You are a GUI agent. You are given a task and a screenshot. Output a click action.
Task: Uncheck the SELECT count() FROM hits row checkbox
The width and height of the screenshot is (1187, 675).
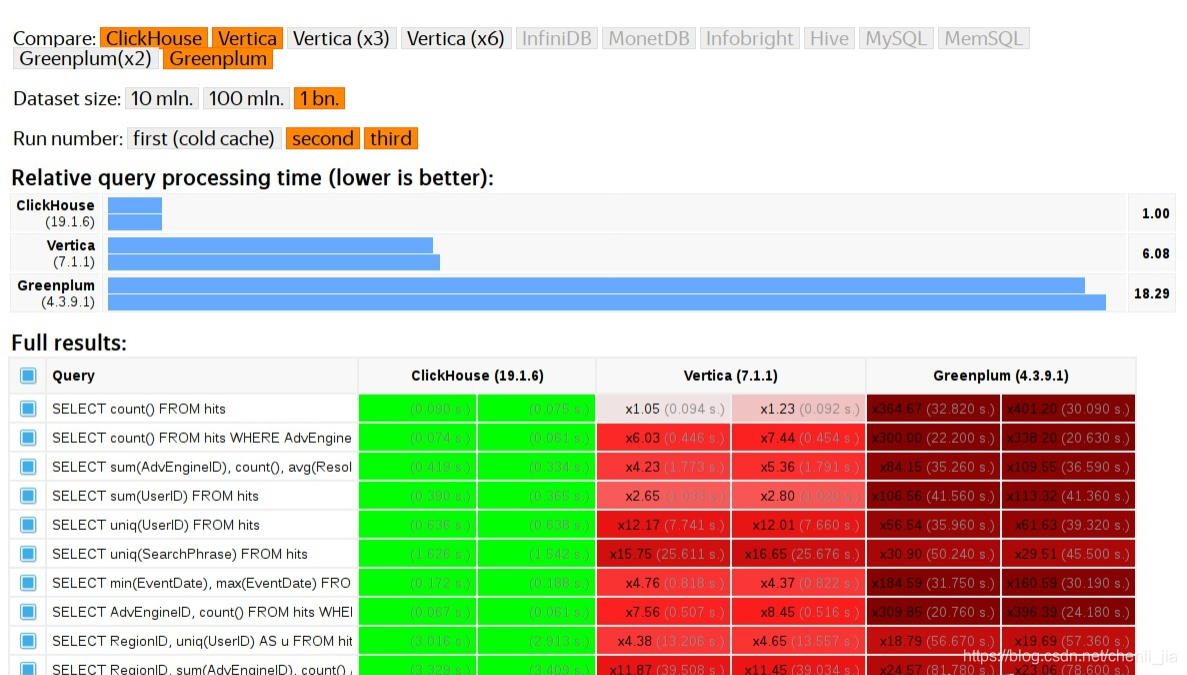(x=28, y=409)
